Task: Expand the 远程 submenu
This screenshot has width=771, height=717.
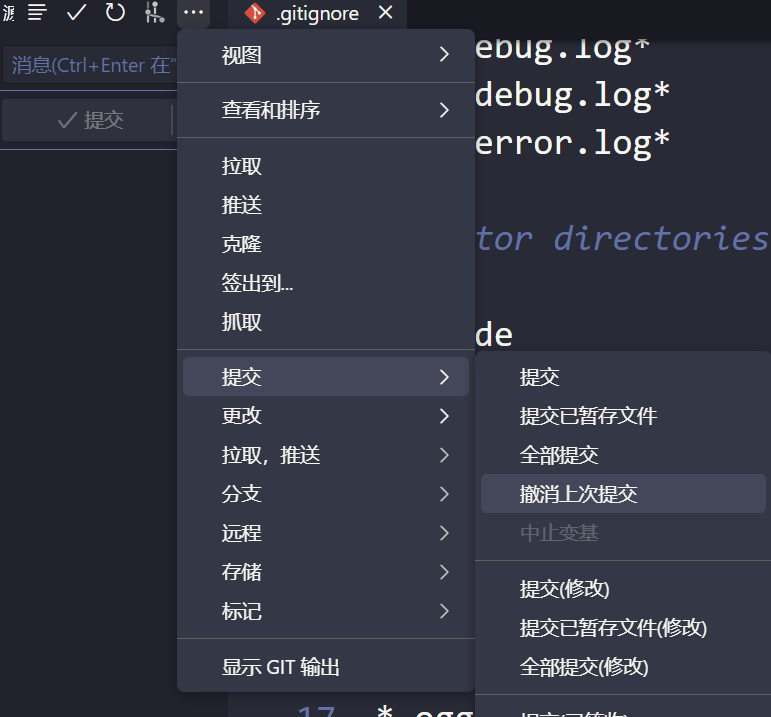Action: coord(326,533)
